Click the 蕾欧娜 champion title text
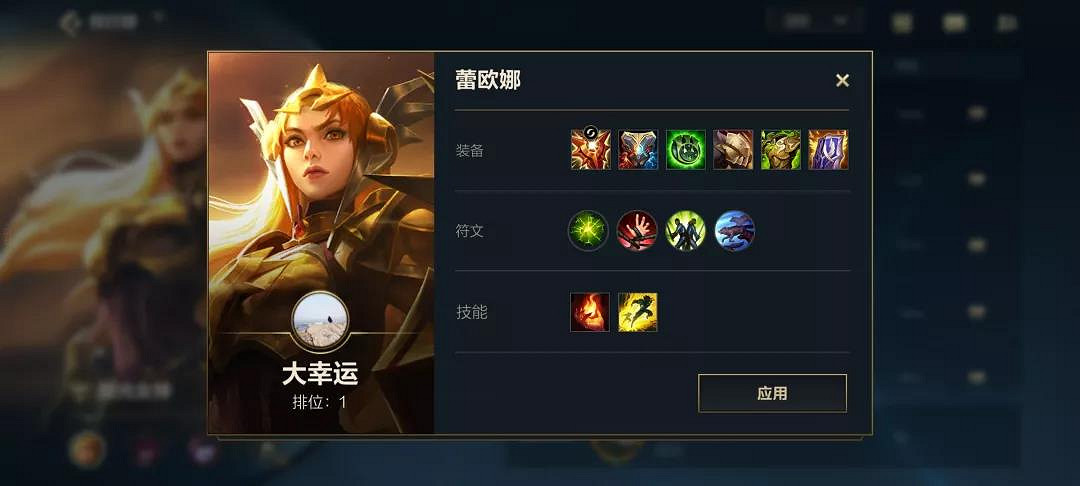The image size is (1080, 486). (x=488, y=80)
